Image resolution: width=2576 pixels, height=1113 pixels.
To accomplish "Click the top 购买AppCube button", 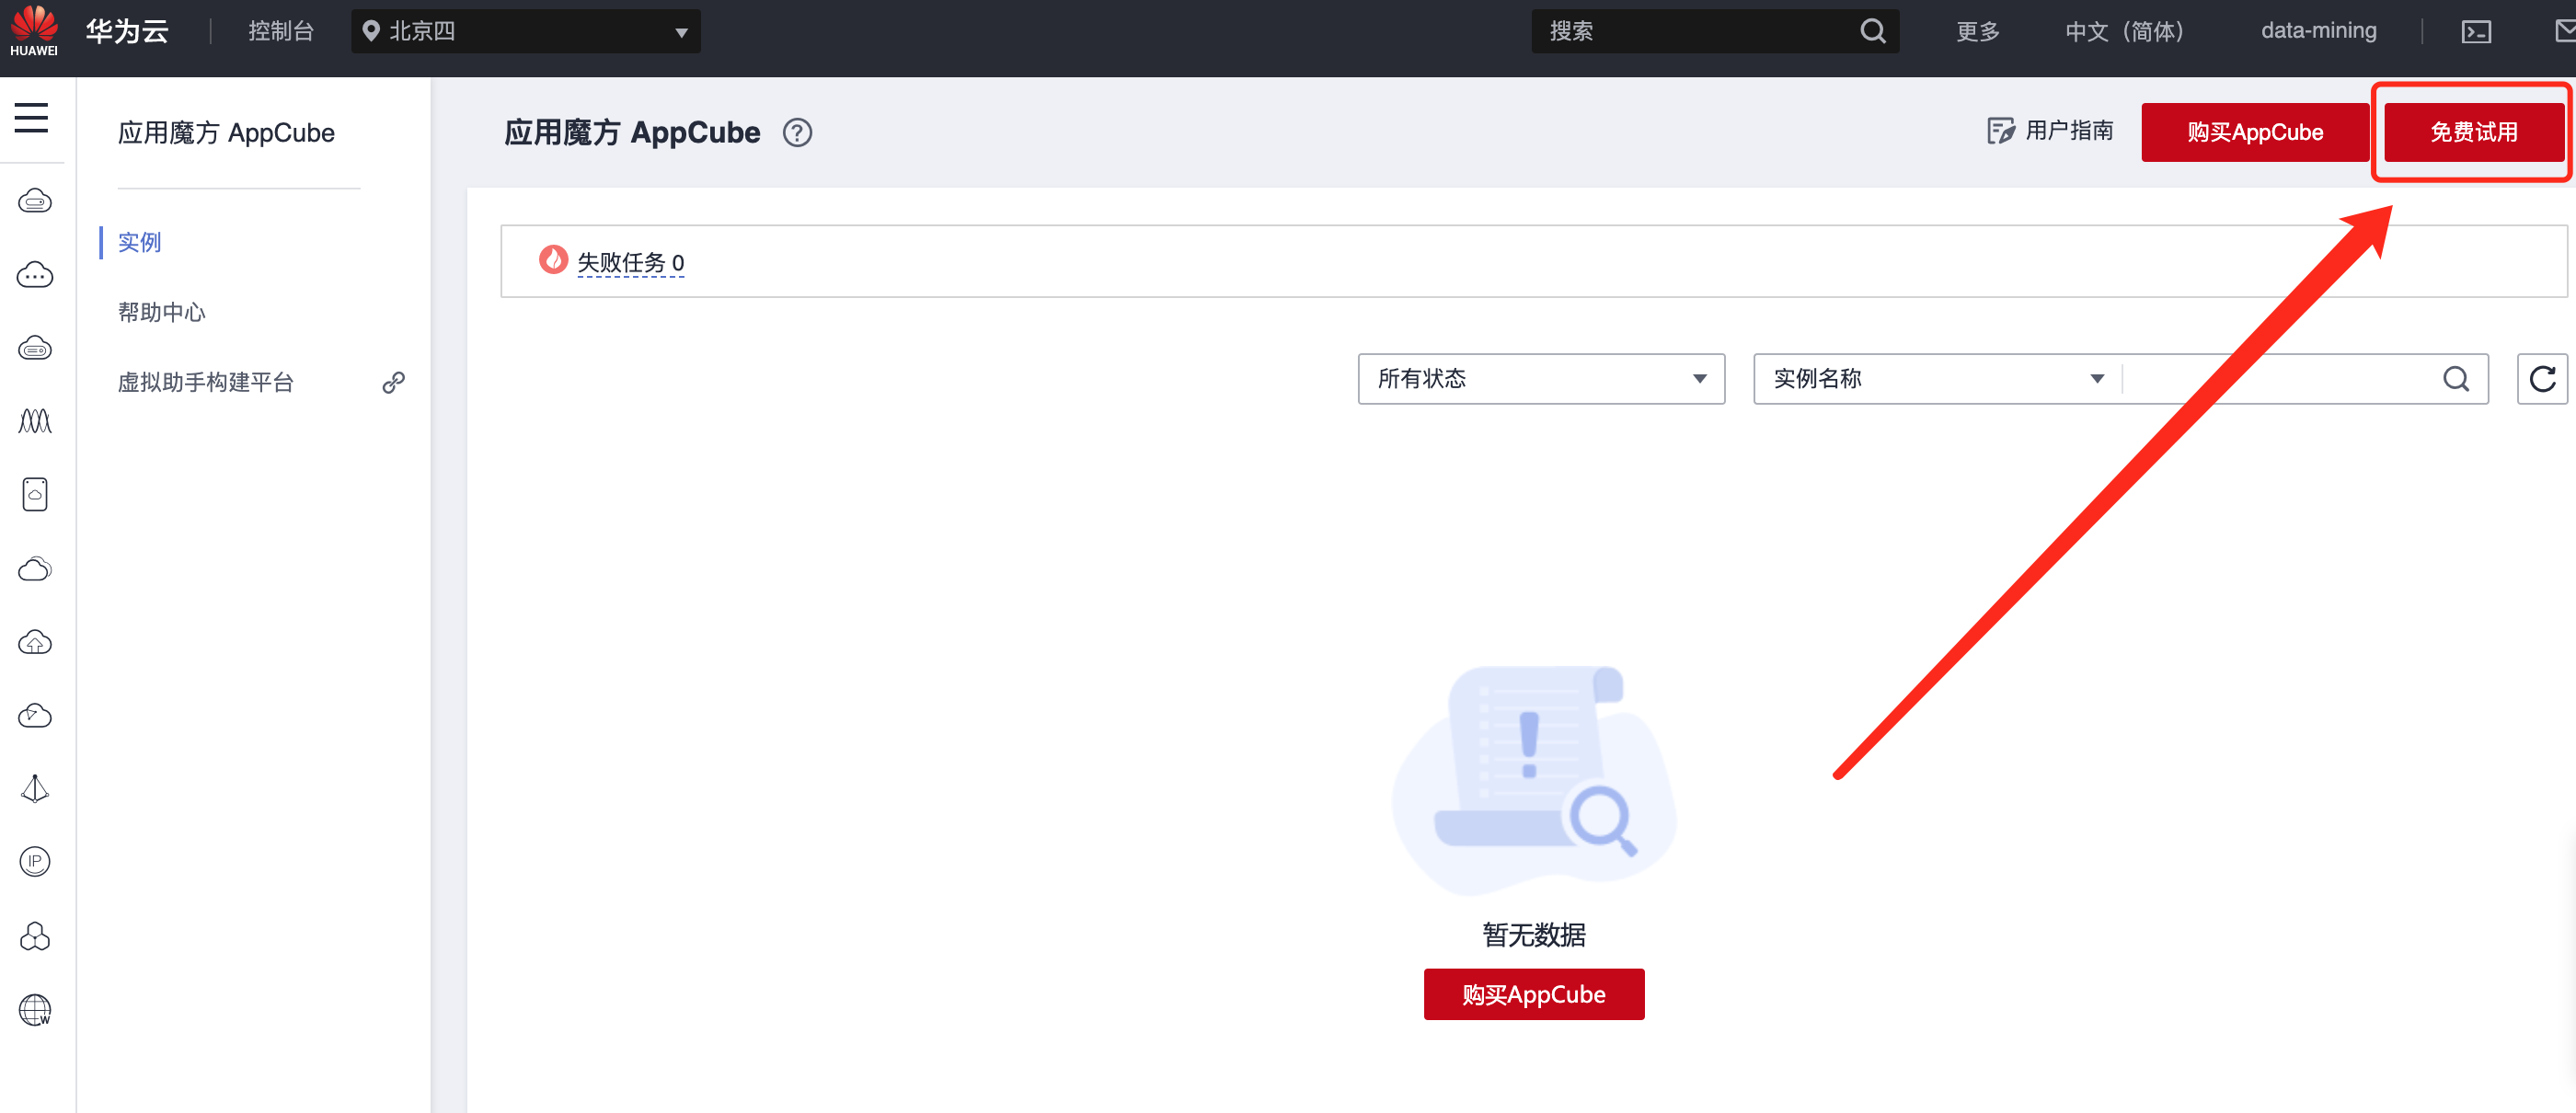I will [x=2254, y=132].
